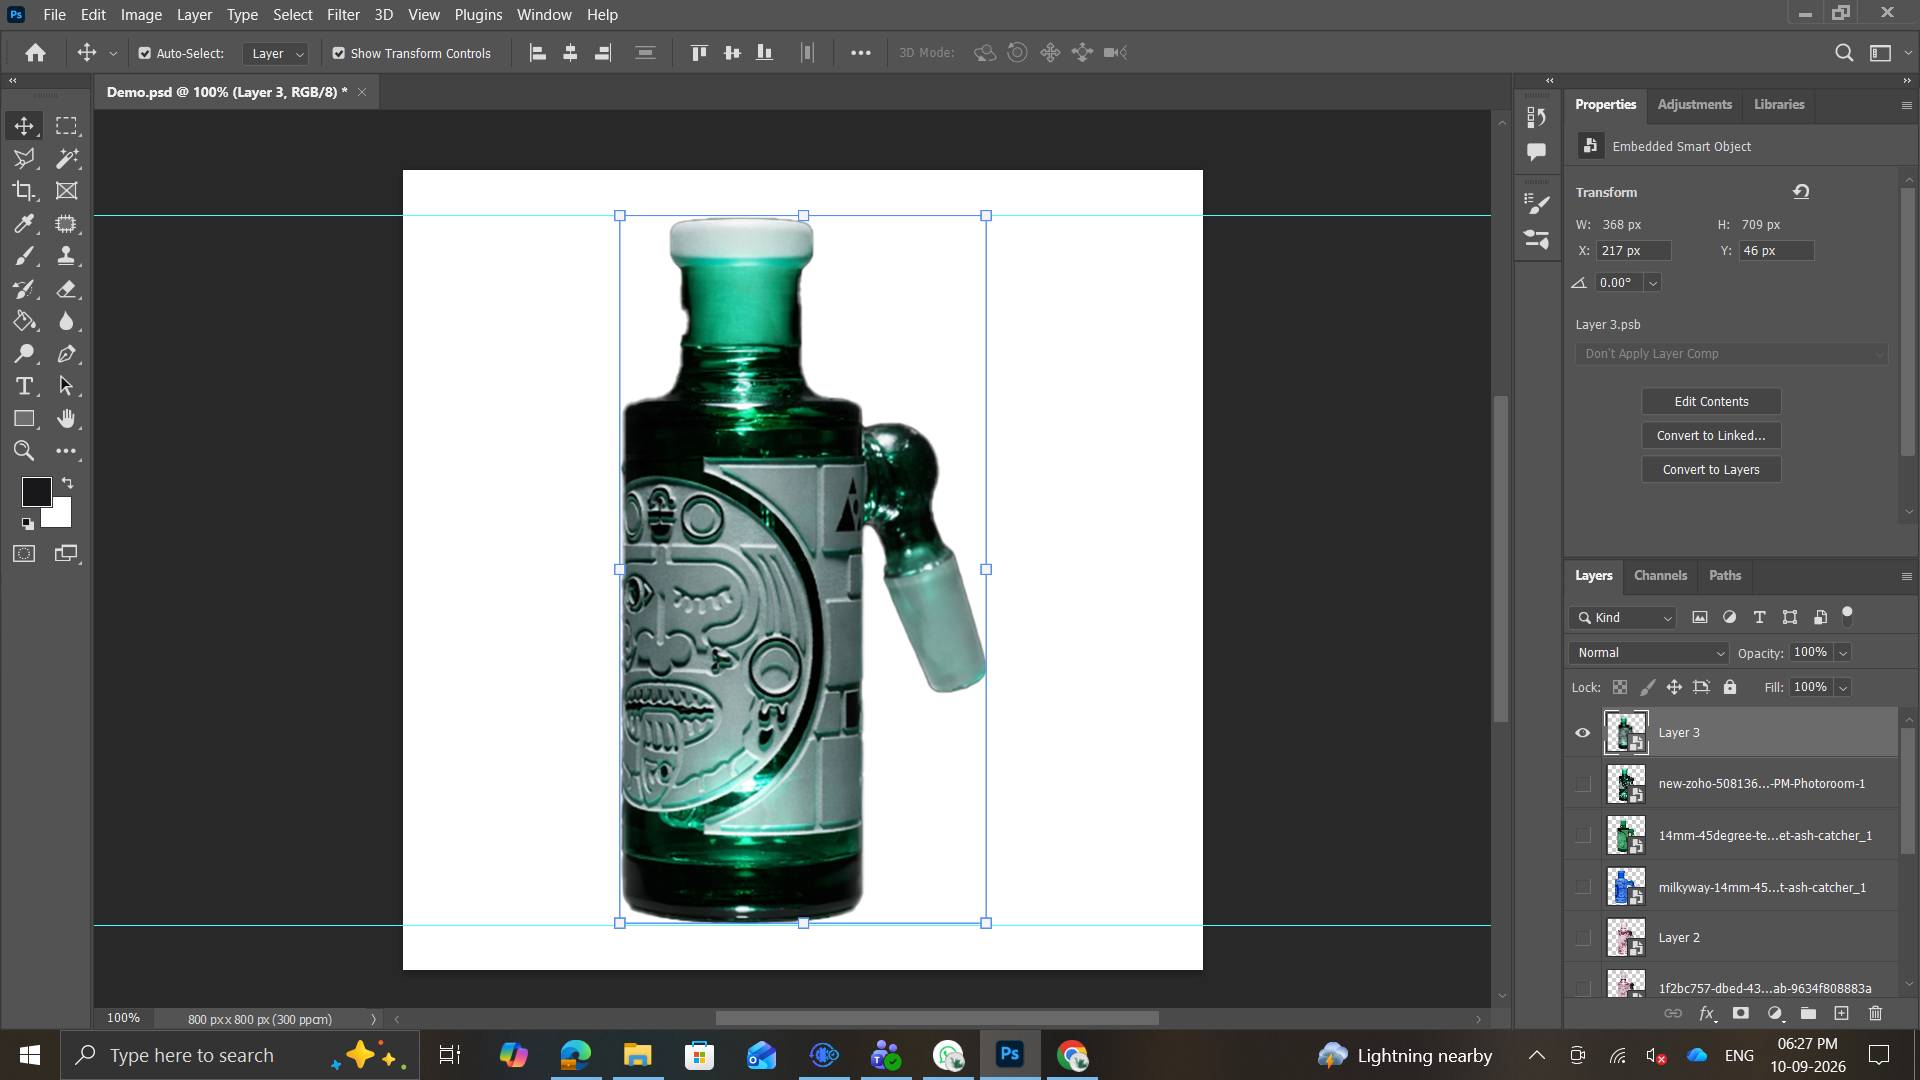Image resolution: width=1920 pixels, height=1080 pixels.
Task: Open the Opacity slider dropdown arrow
Action: click(1843, 653)
